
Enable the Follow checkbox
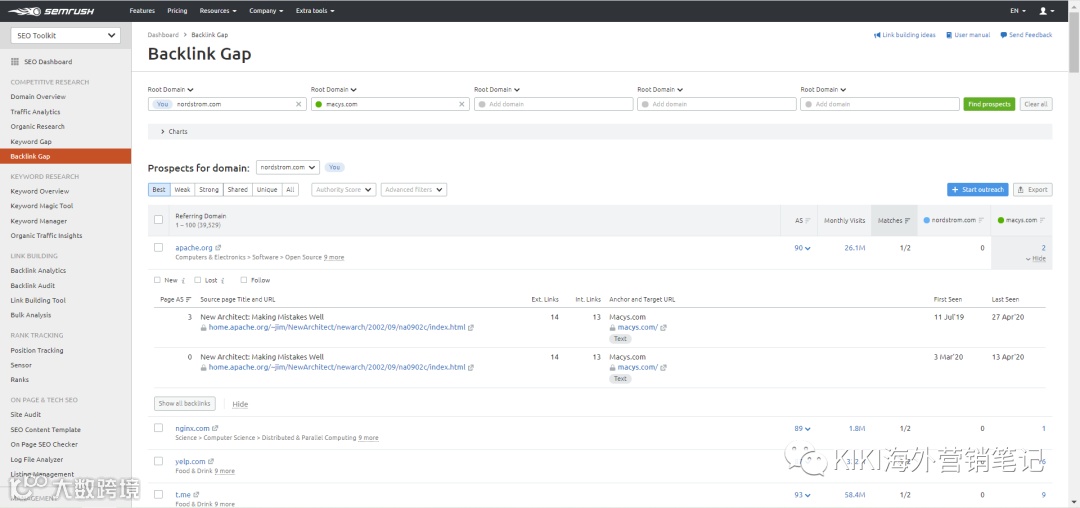coord(244,280)
